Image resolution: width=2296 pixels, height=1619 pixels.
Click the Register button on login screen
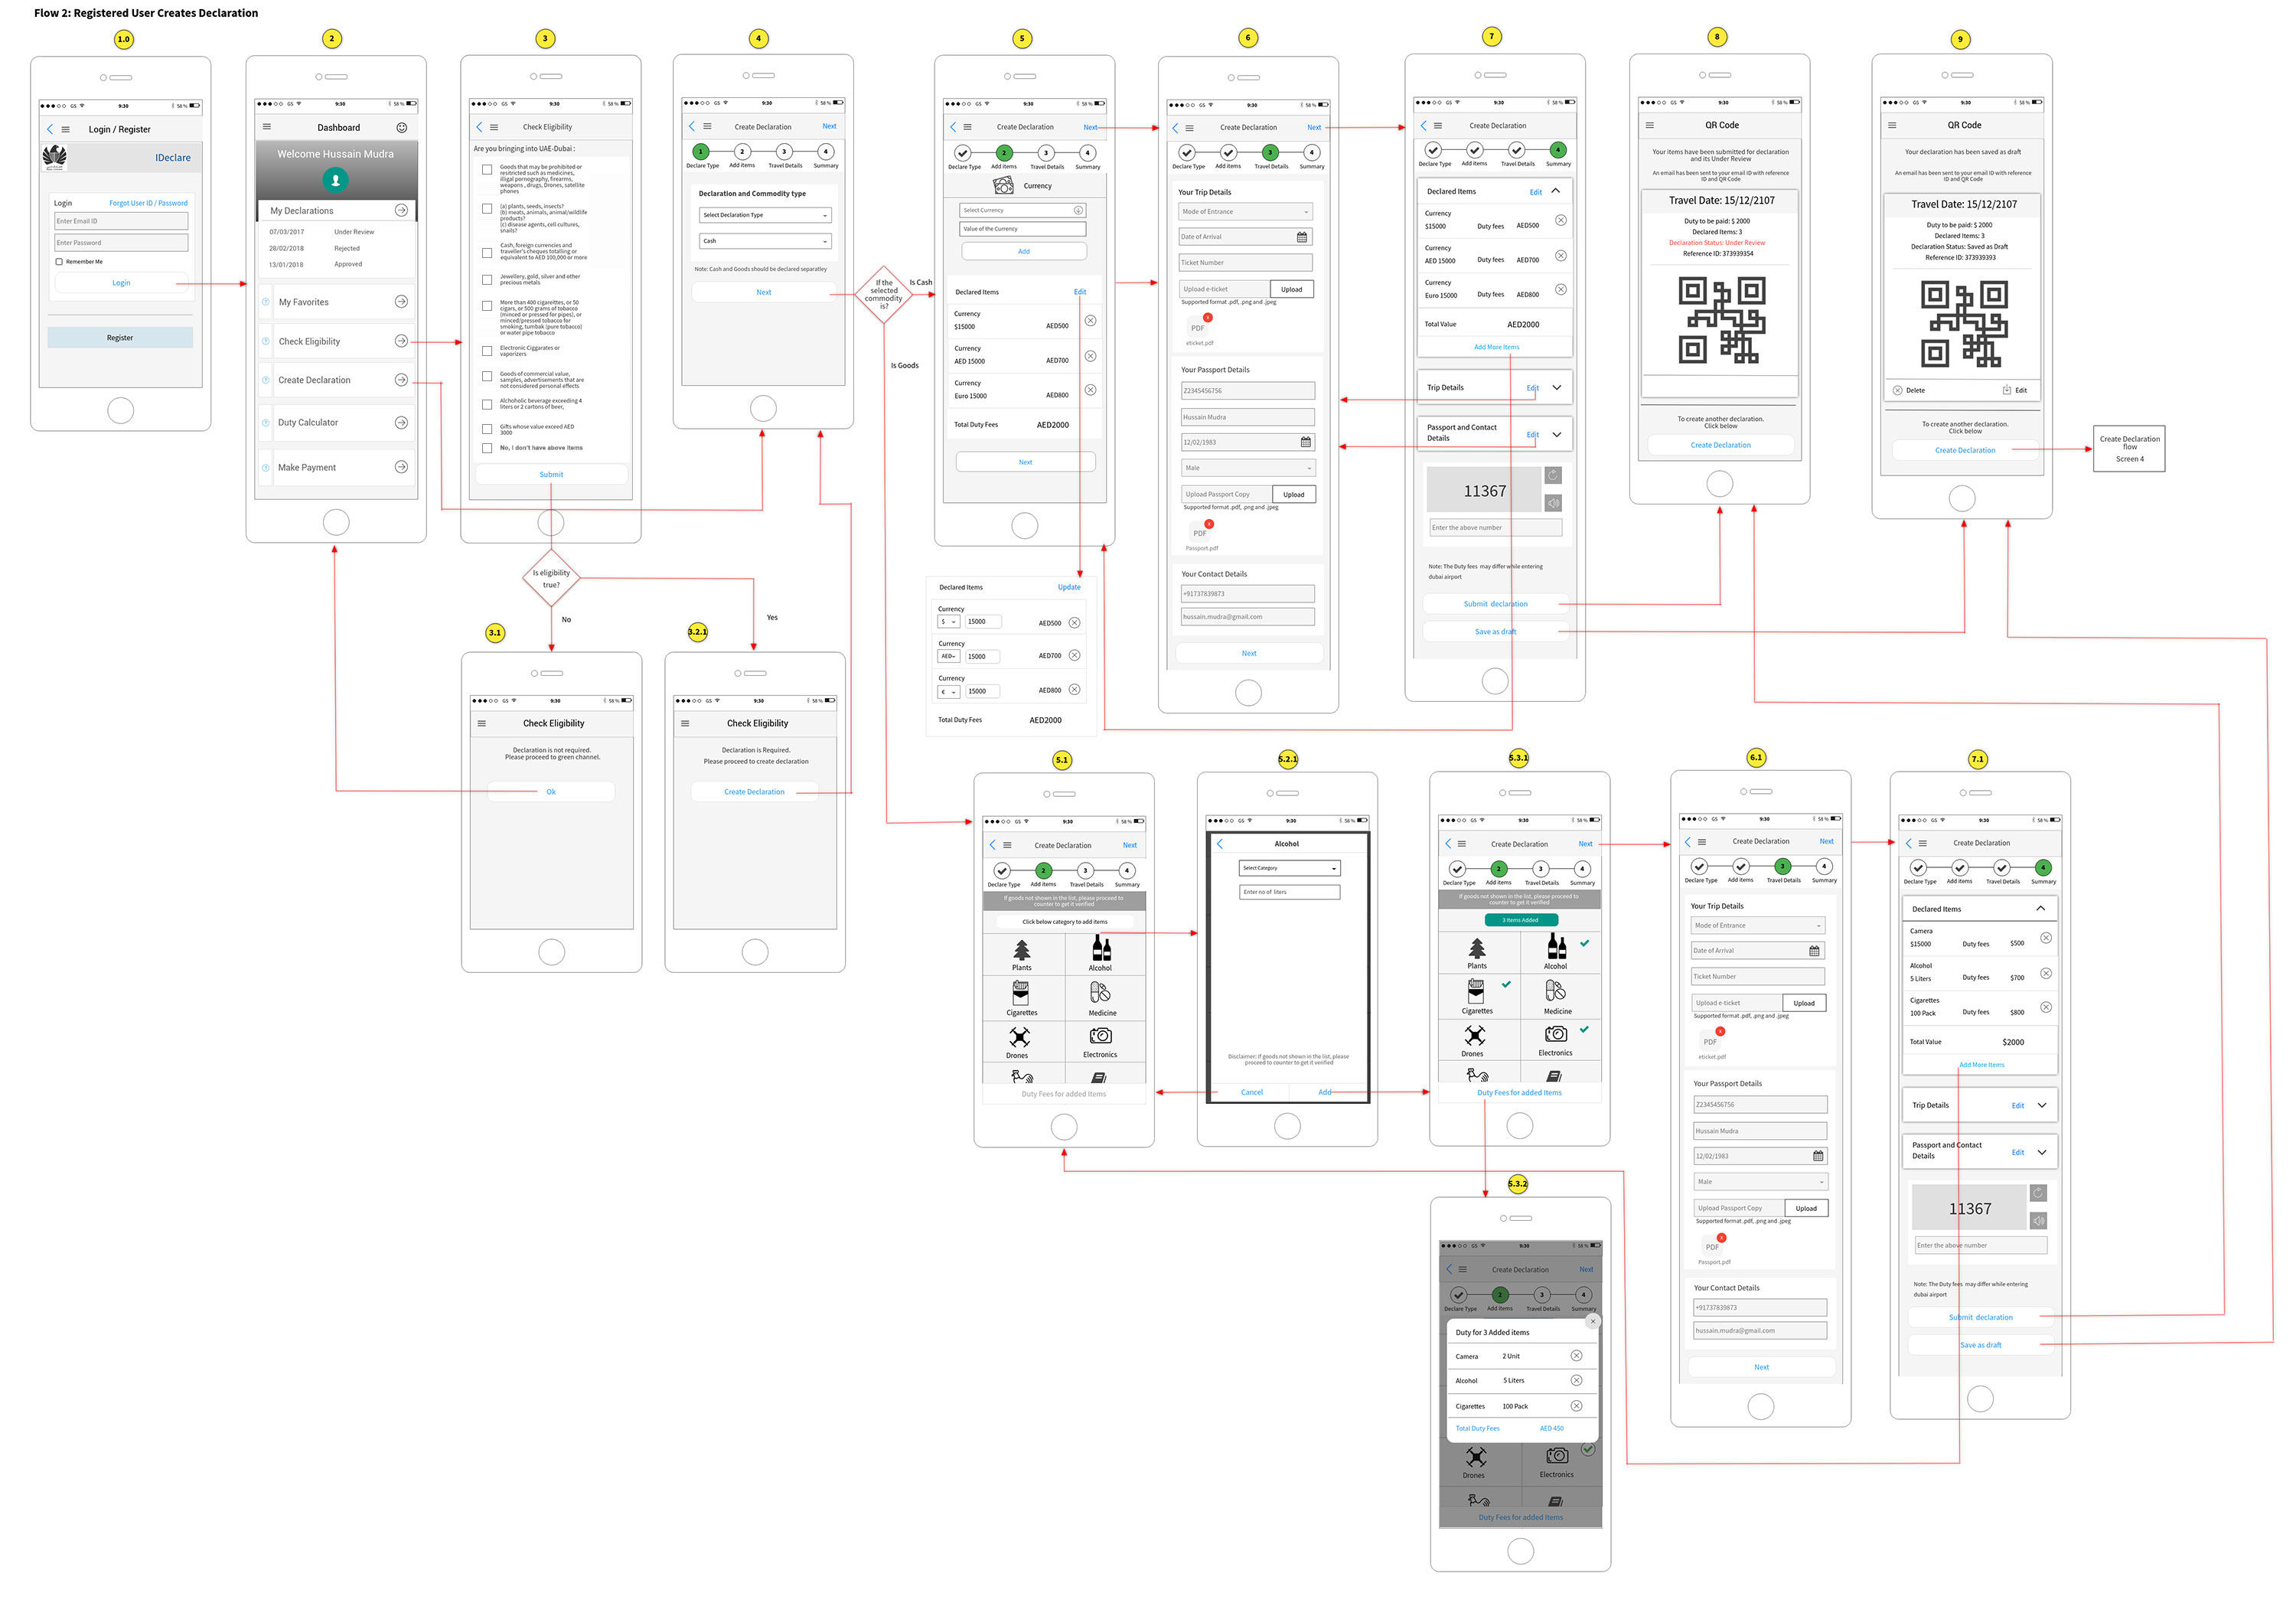120,337
